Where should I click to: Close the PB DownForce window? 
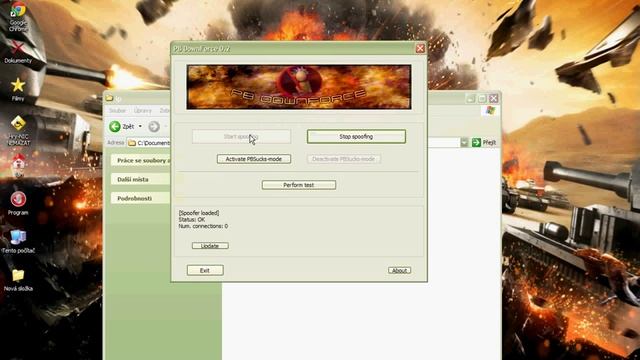point(420,49)
